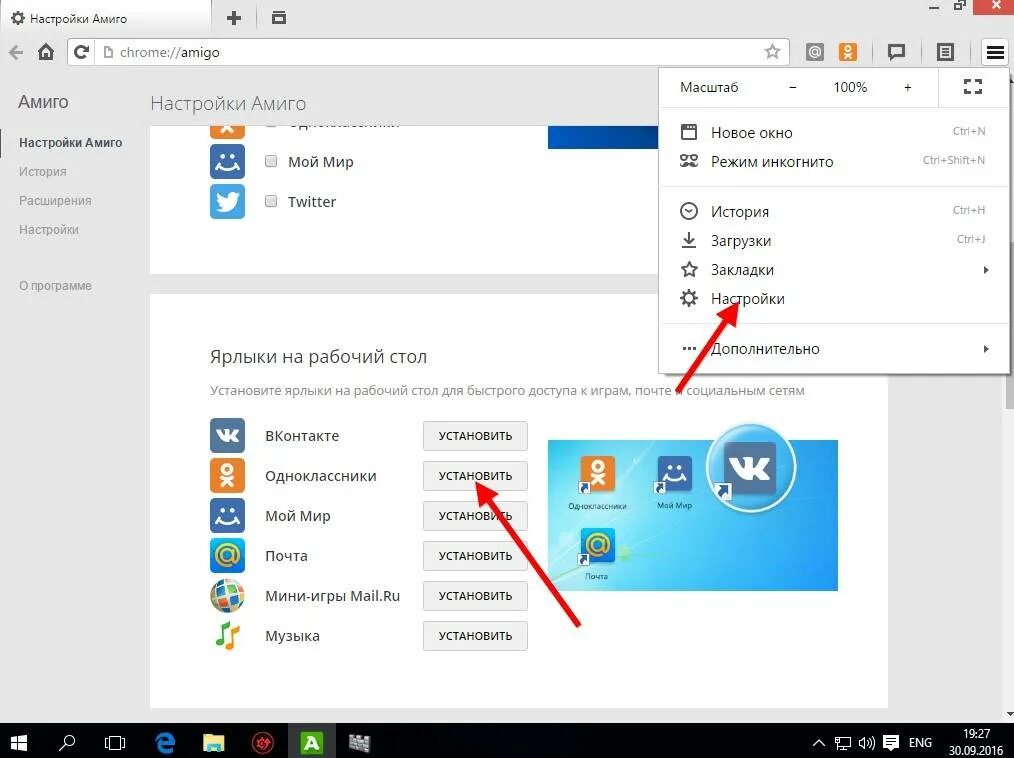Open File Explorer from taskbar
The image size is (1014, 758).
point(213,742)
